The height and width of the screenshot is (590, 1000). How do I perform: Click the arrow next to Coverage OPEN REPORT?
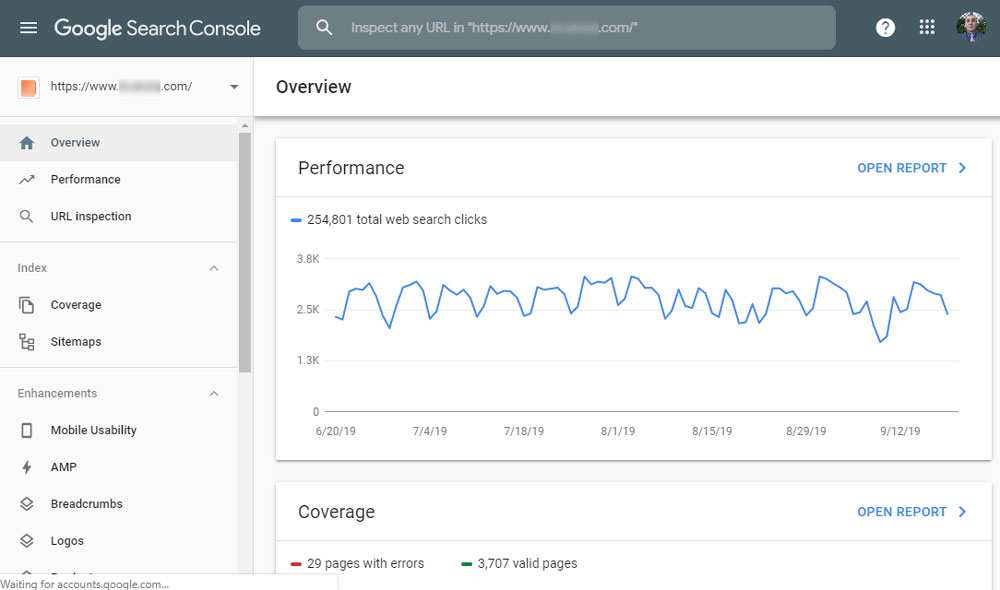pos(962,512)
